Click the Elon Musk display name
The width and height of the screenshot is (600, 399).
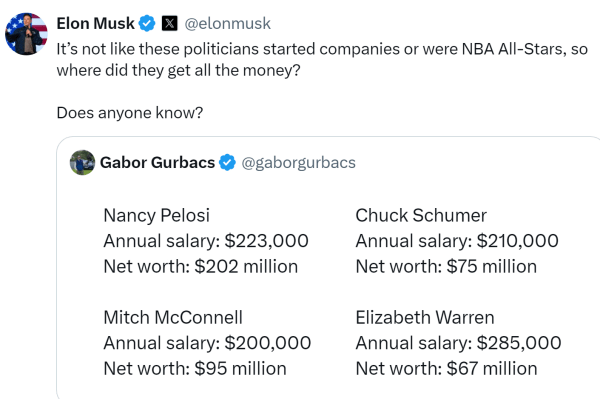pos(96,23)
